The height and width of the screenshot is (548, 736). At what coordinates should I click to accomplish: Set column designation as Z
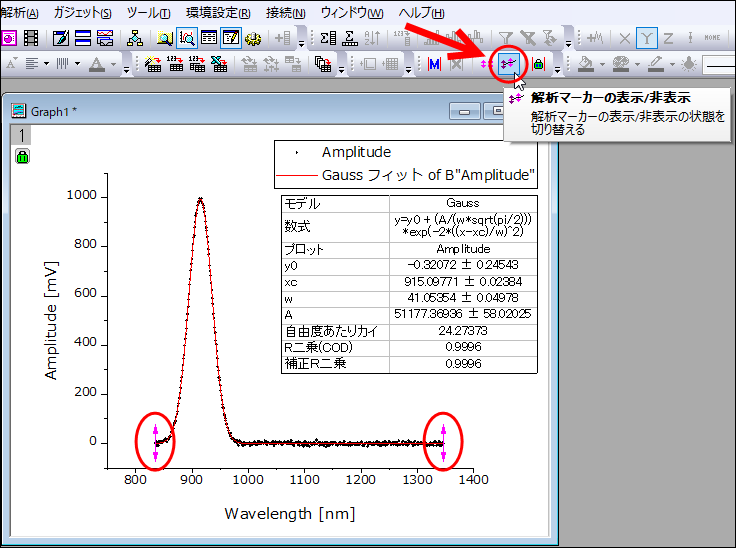(x=668, y=38)
